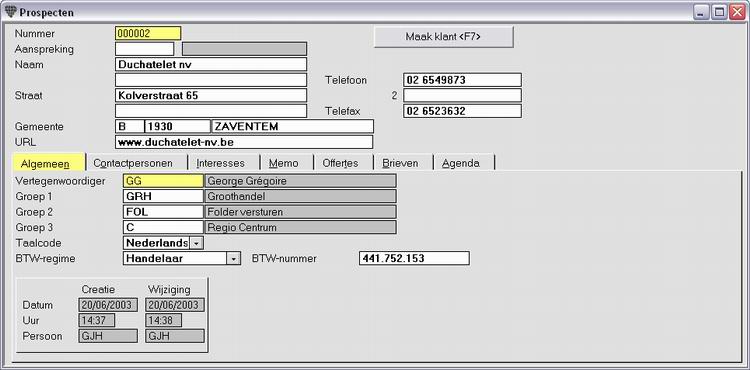Click the Gemeente label
Screen dimensions: 750x370
39,127
